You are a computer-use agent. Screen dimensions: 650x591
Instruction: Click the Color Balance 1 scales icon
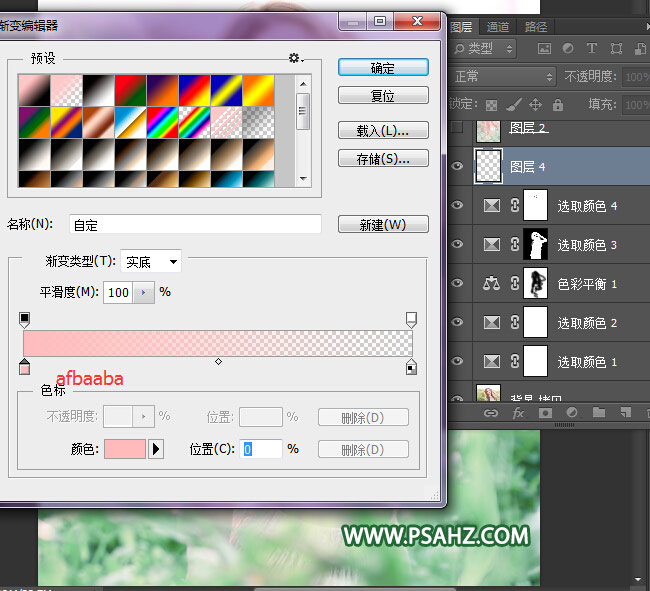(491, 284)
